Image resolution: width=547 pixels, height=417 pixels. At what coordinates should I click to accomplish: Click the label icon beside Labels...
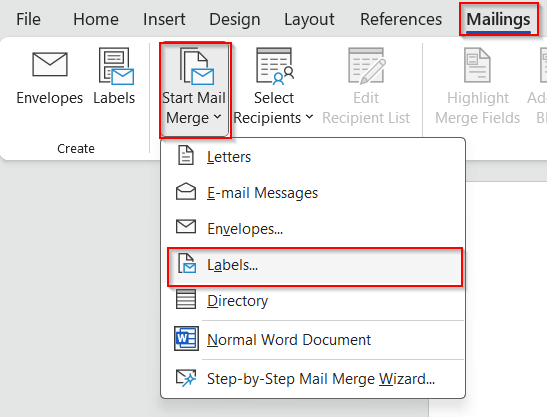[187, 263]
